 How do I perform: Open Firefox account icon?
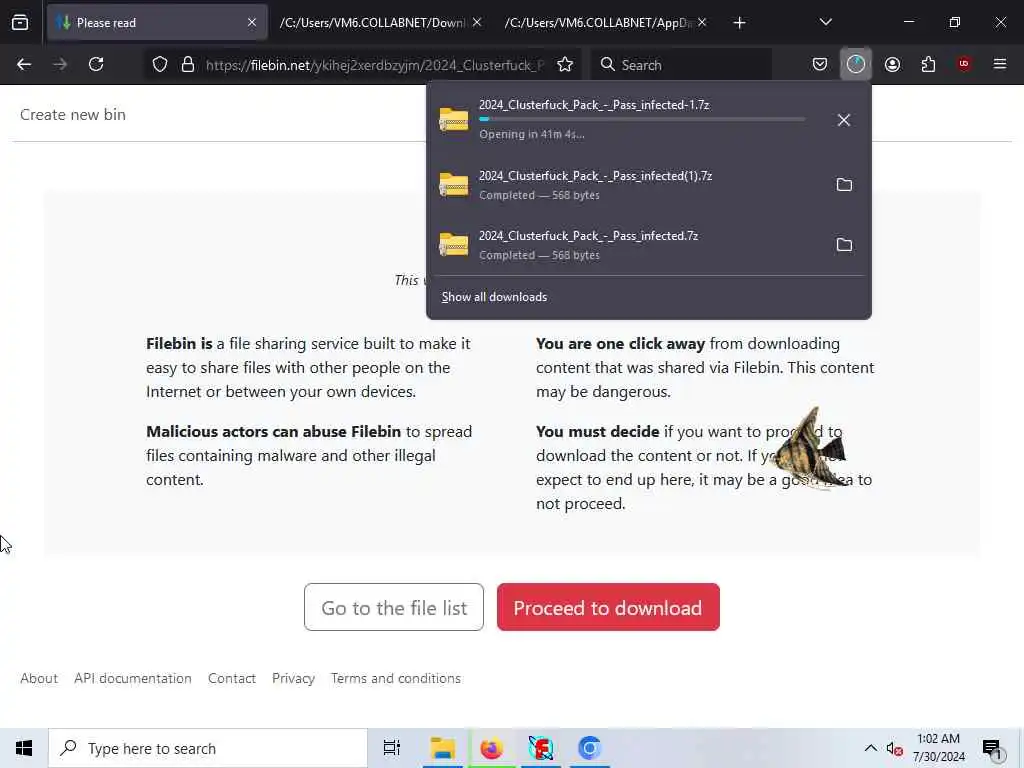pyautogui.click(x=892, y=65)
